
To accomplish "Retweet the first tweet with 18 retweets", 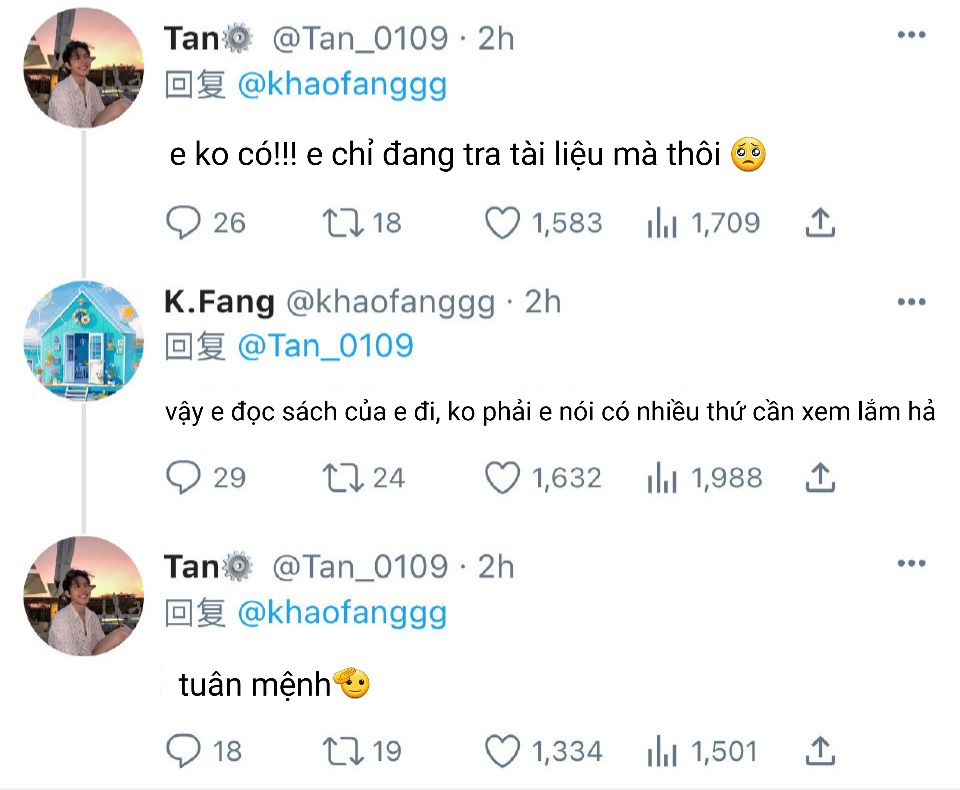I will [x=342, y=223].
